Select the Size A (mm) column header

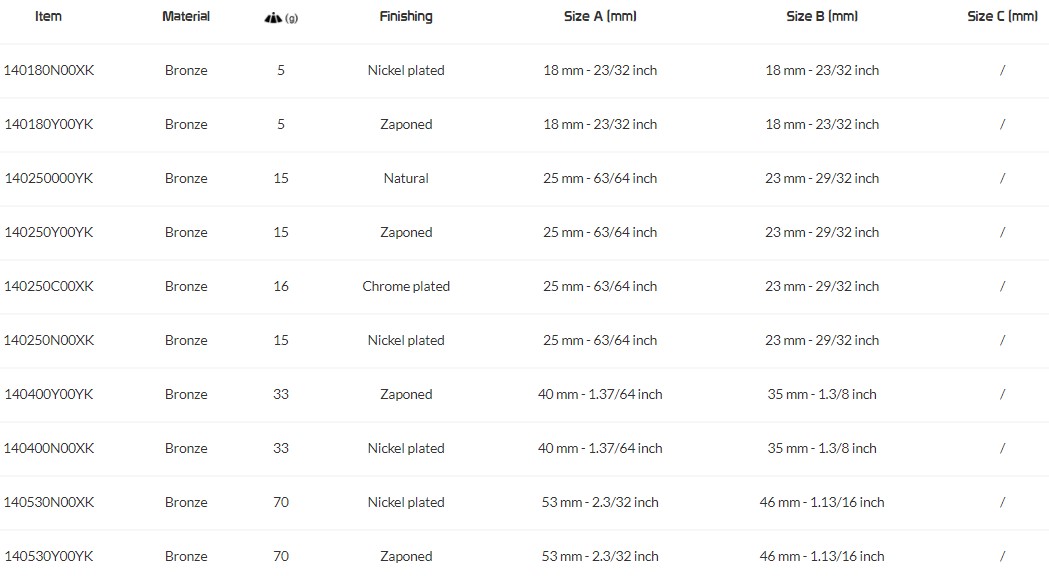click(600, 16)
